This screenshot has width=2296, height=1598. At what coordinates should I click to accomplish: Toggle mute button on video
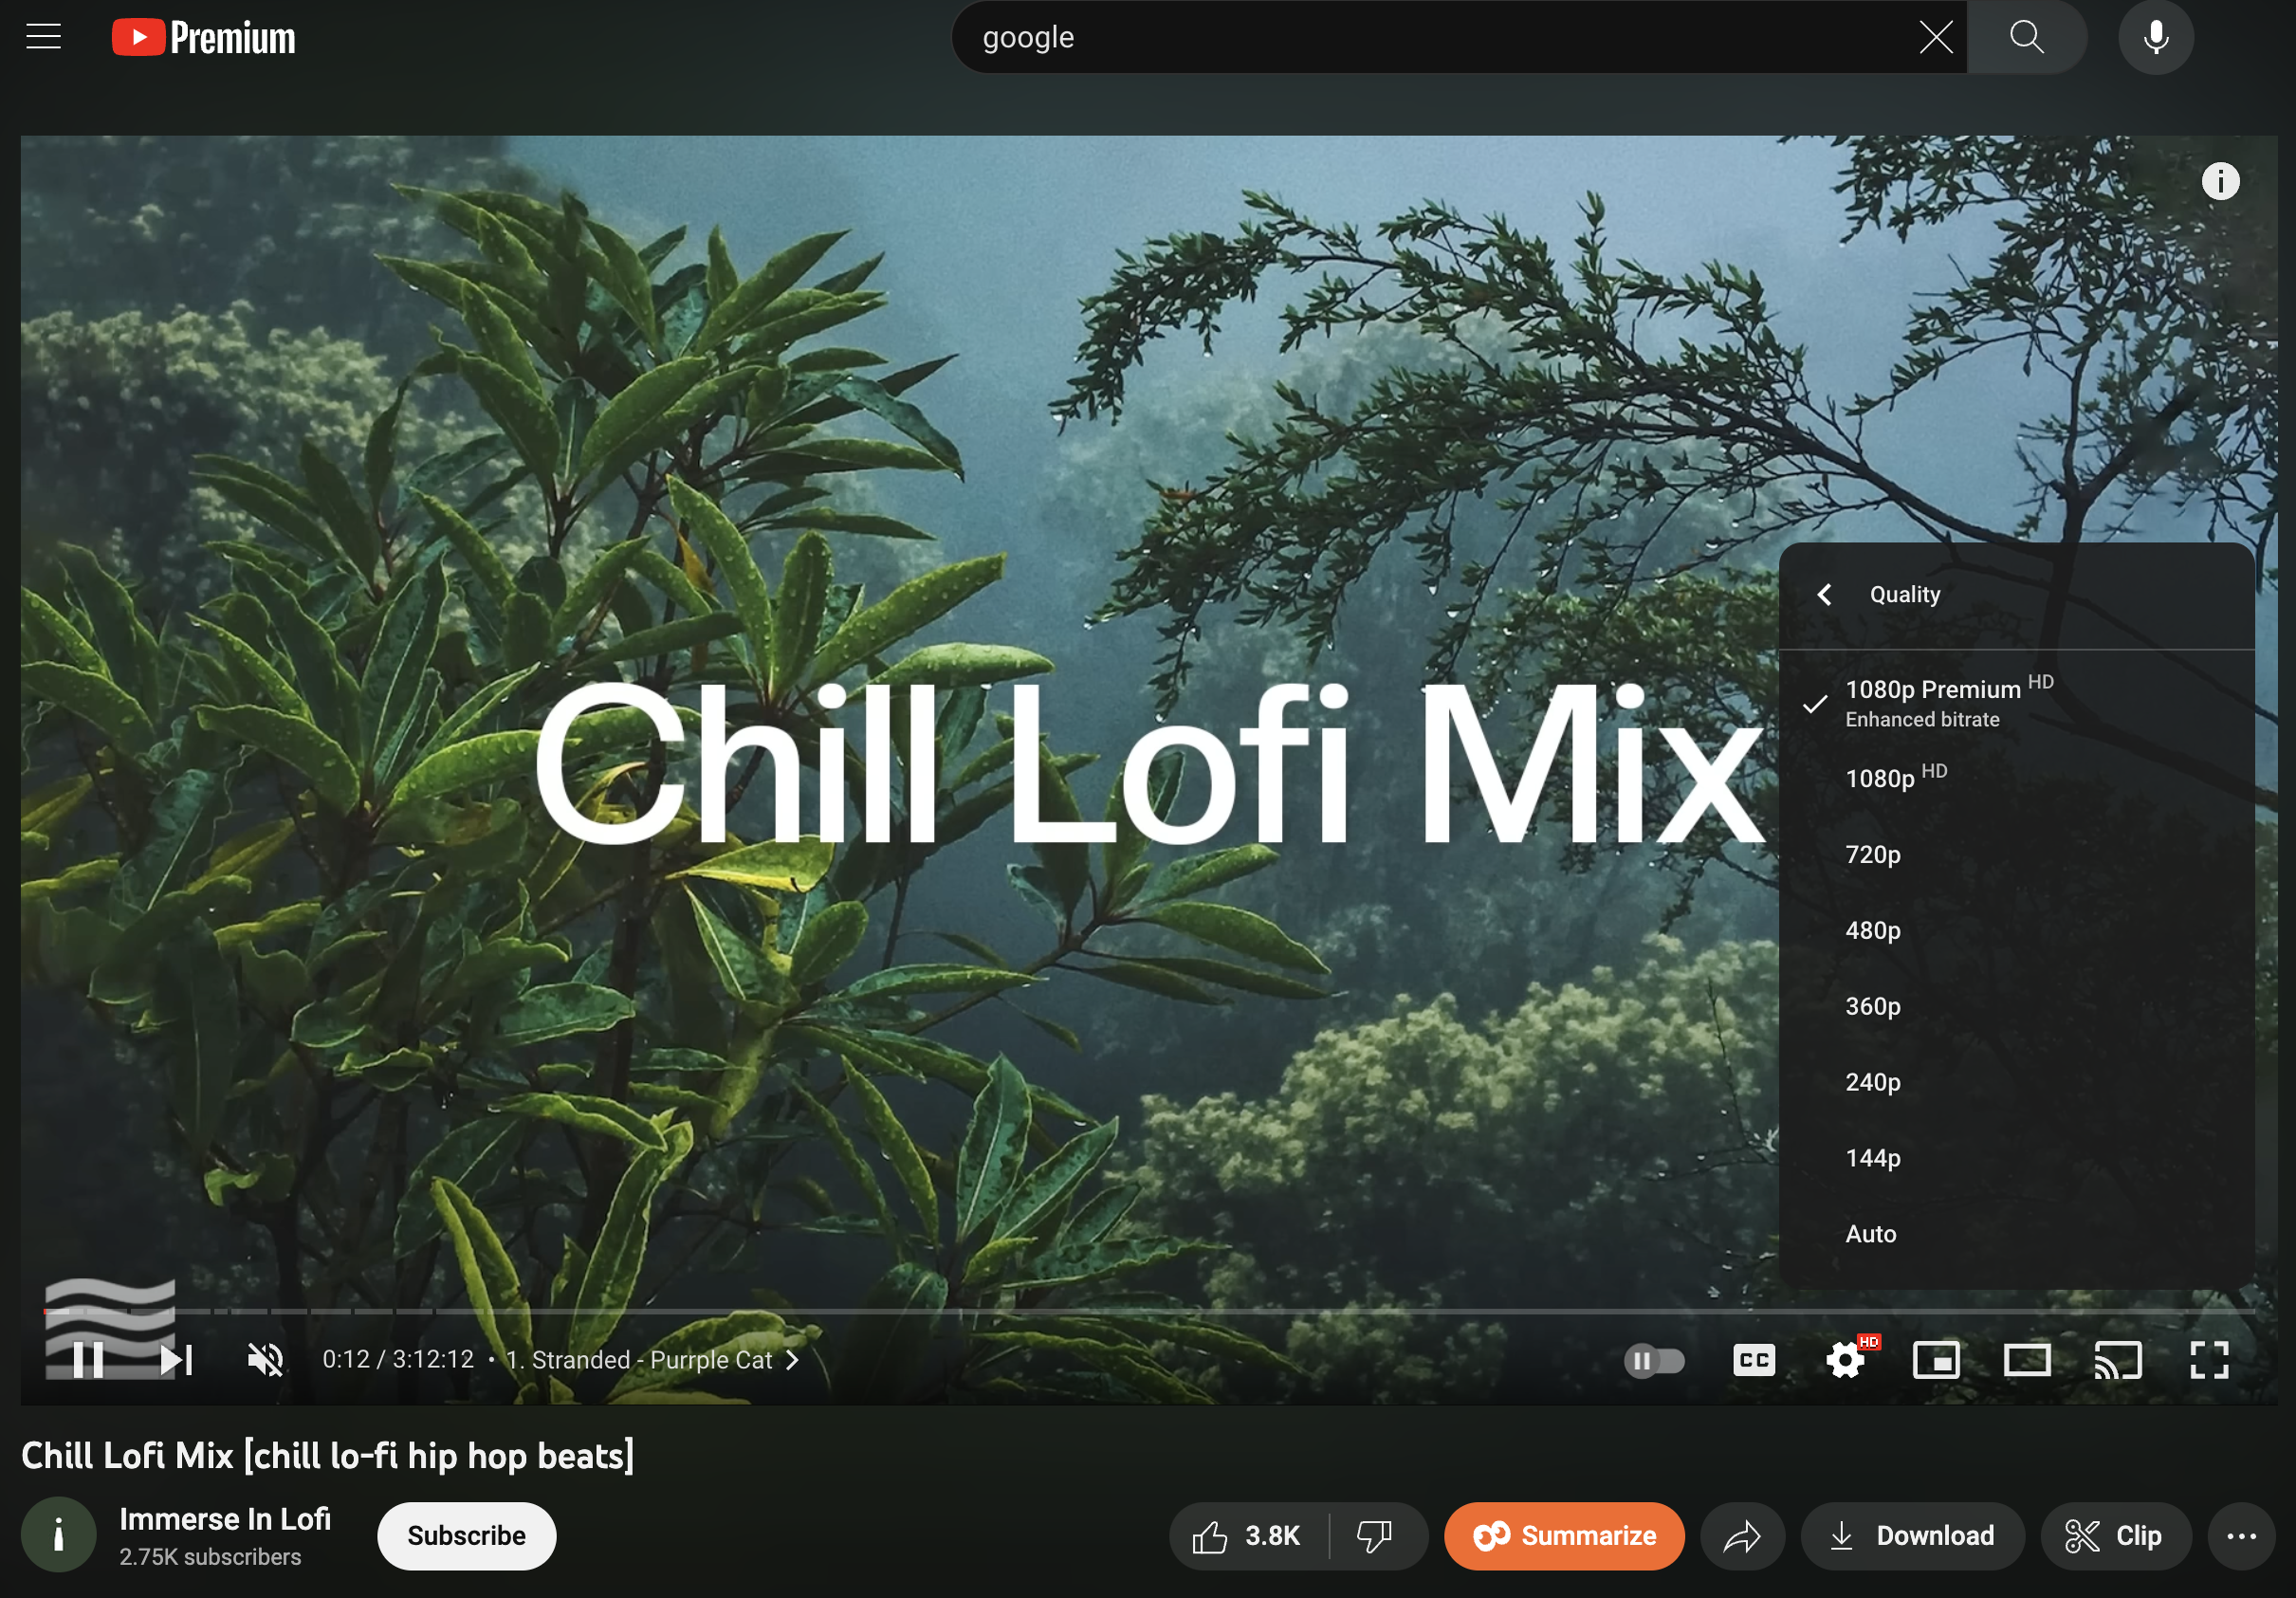[266, 1359]
